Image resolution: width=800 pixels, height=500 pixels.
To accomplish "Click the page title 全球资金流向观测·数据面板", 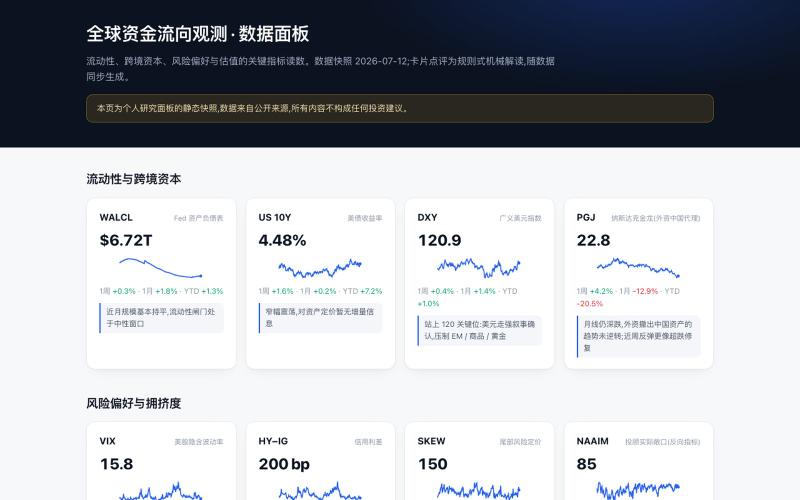I will point(197,34).
